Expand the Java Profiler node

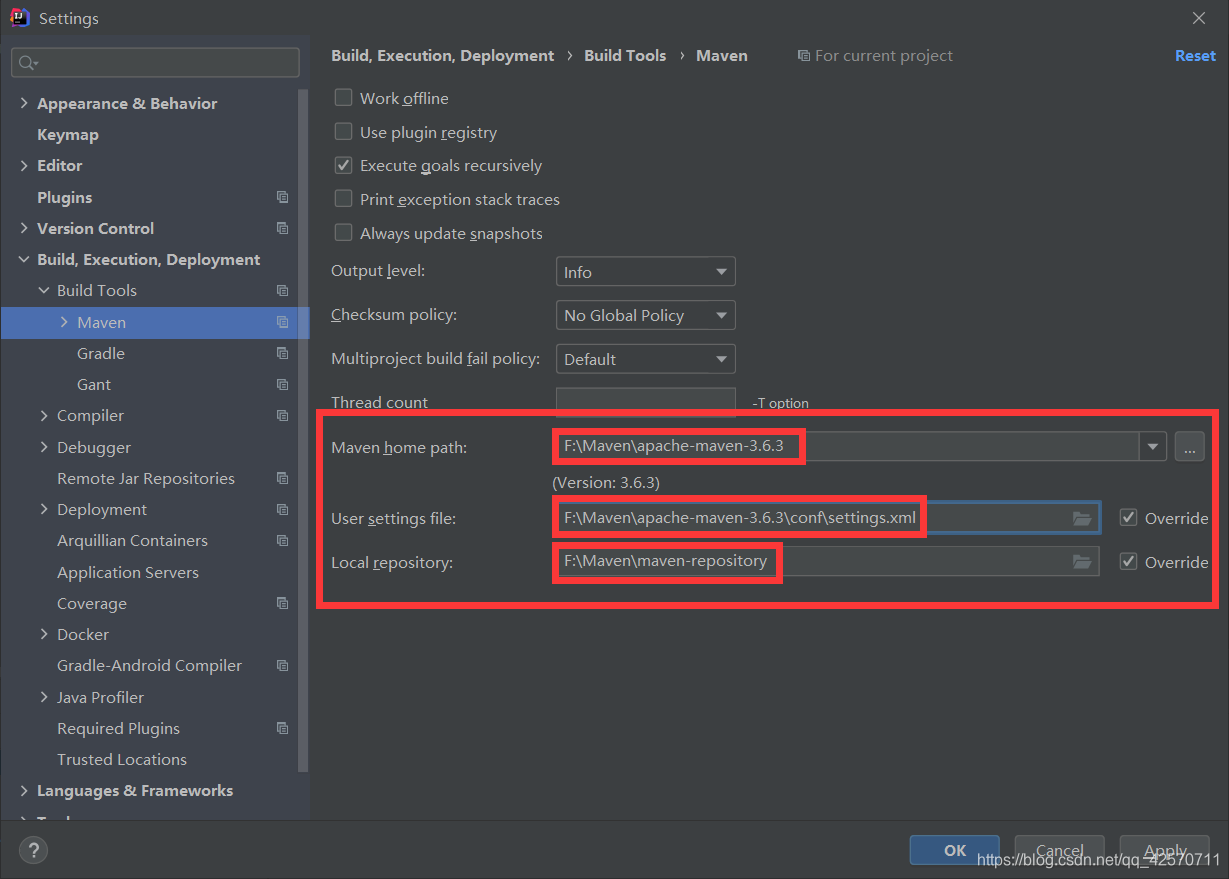pos(44,697)
